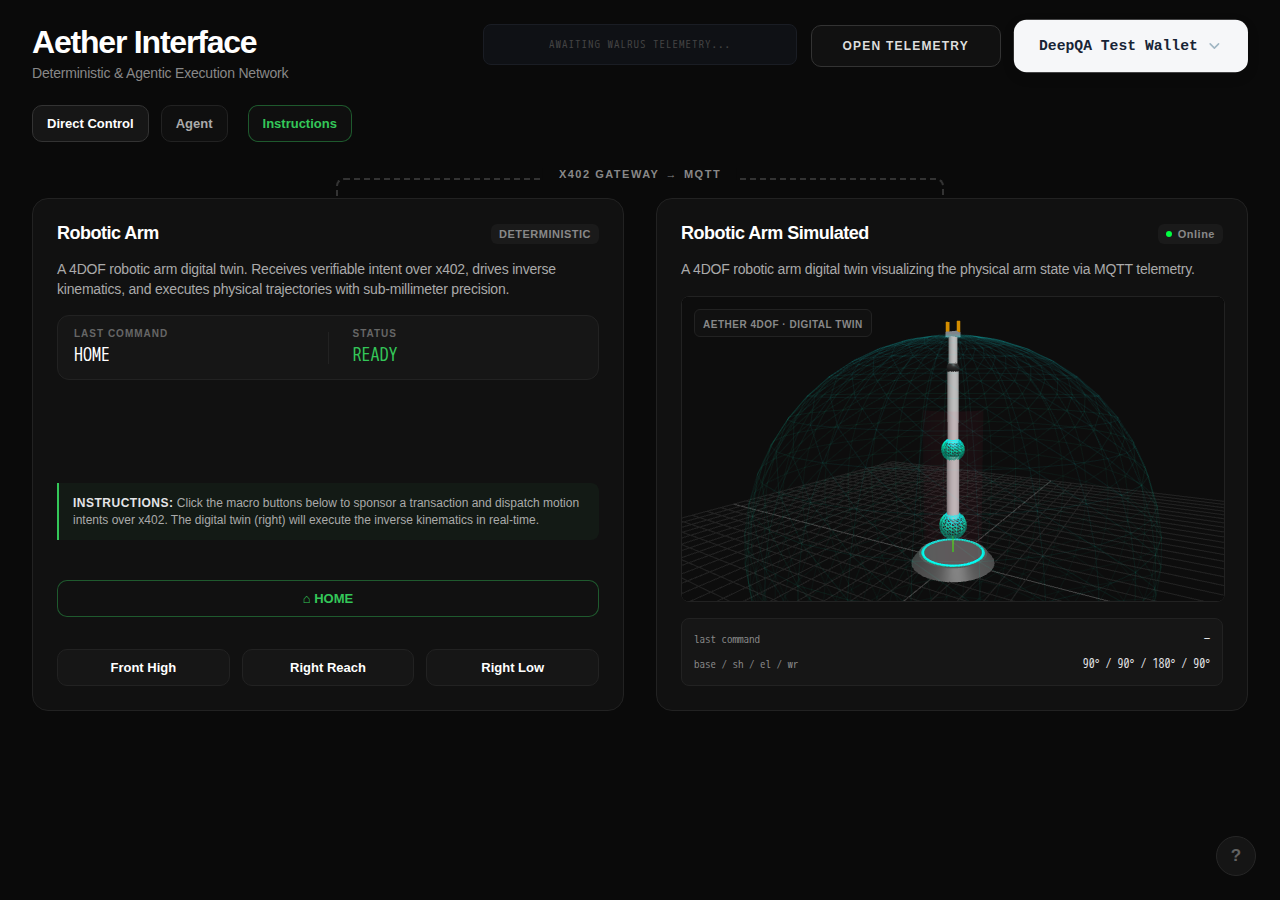Click the green Online status dot
Image resolution: width=1280 pixels, height=900 pixels.
click(x=1169, y=234)
